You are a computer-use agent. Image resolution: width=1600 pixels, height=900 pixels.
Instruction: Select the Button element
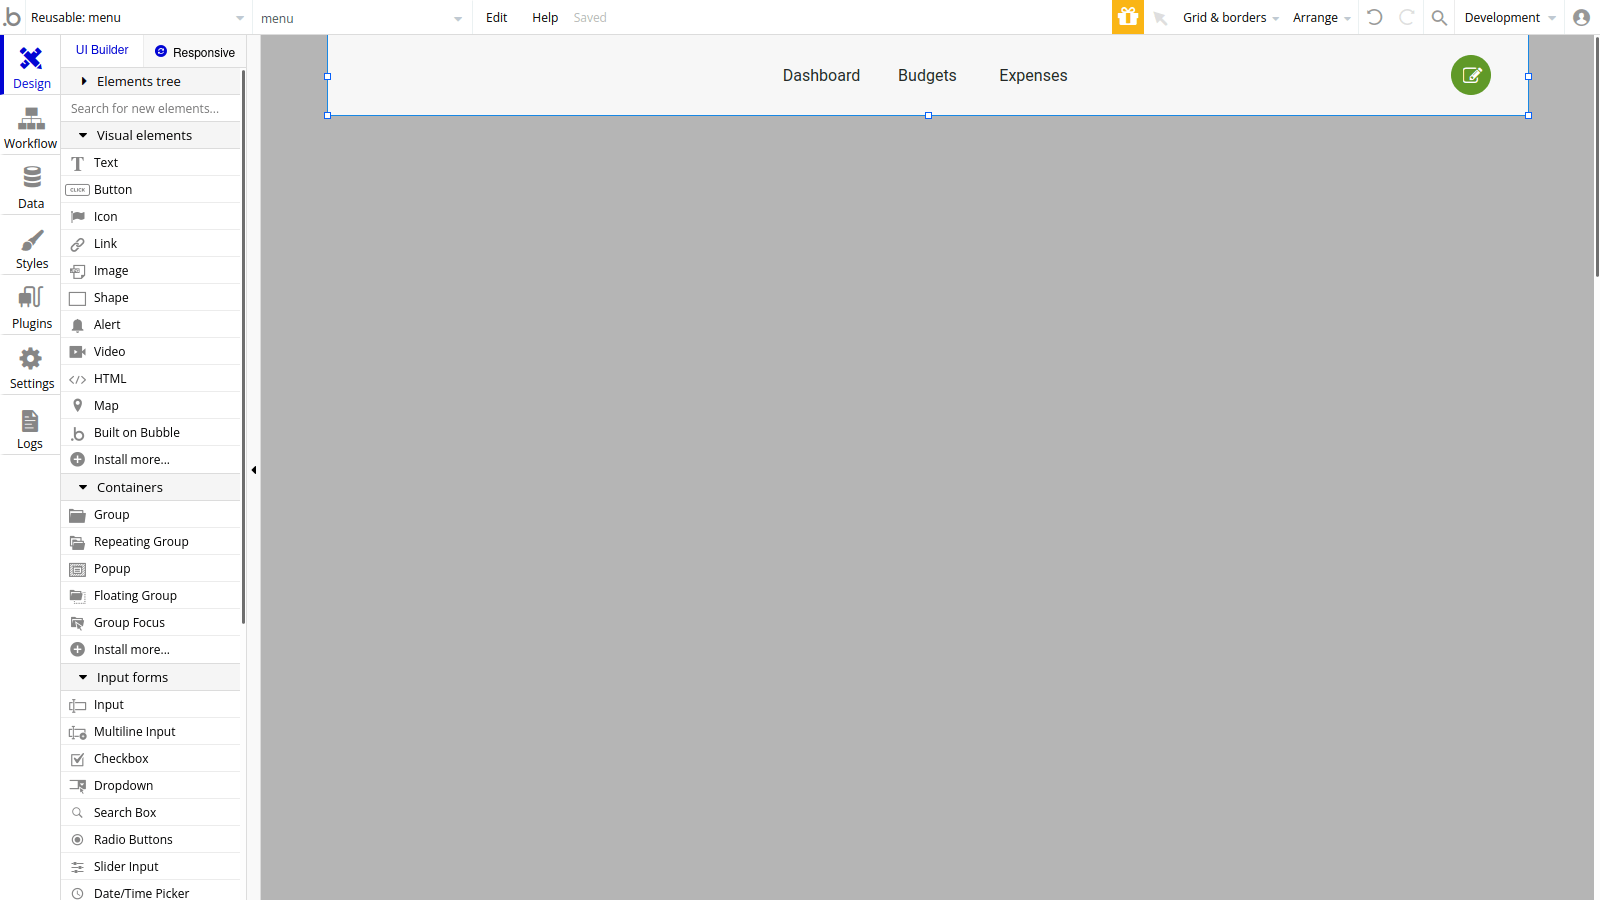pyautogui.click(x=151, y=189)
